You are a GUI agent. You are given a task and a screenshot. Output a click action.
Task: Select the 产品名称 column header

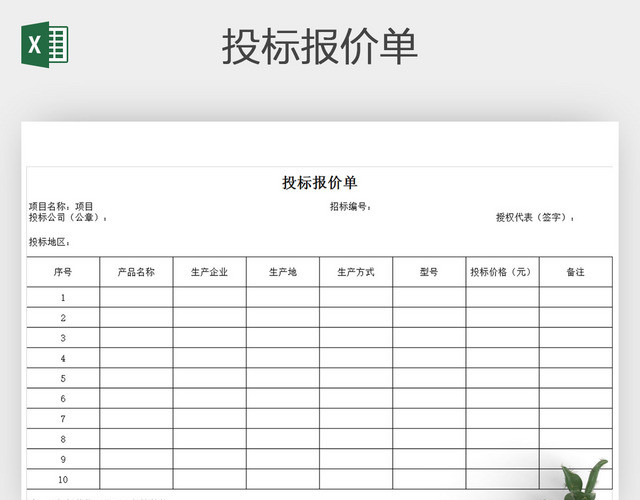136,272
